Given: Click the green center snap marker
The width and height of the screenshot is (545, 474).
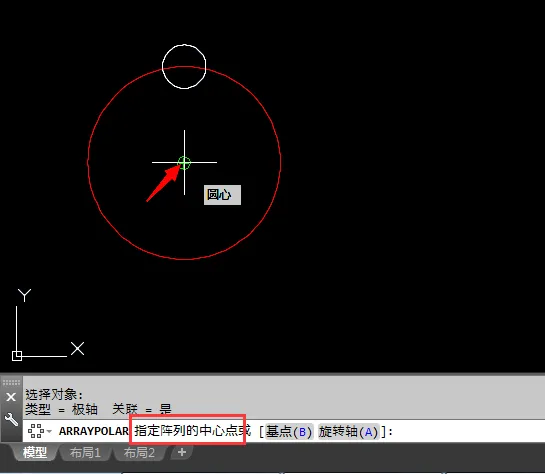Looking at the screenshot, I should 184,163.
